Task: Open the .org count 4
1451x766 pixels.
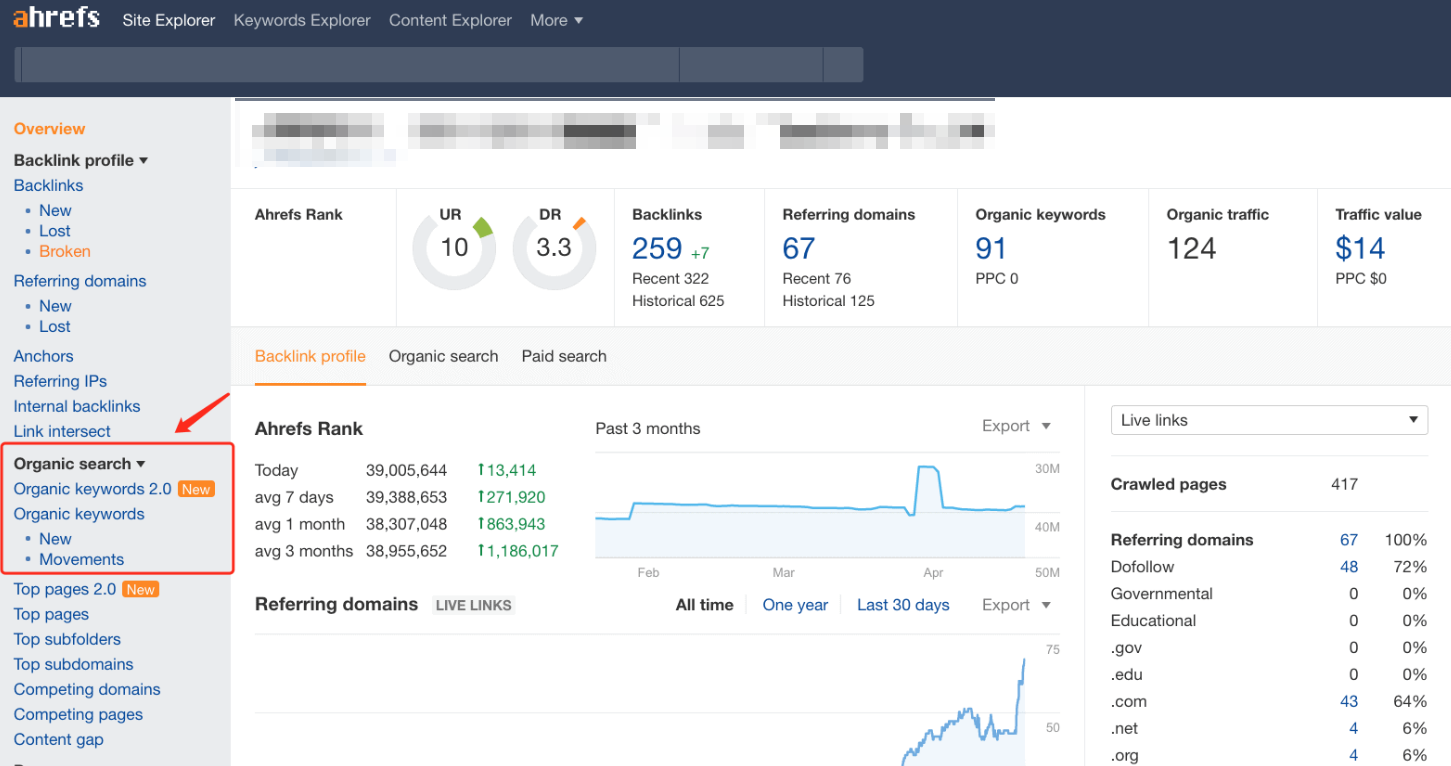Action: 1353,756
